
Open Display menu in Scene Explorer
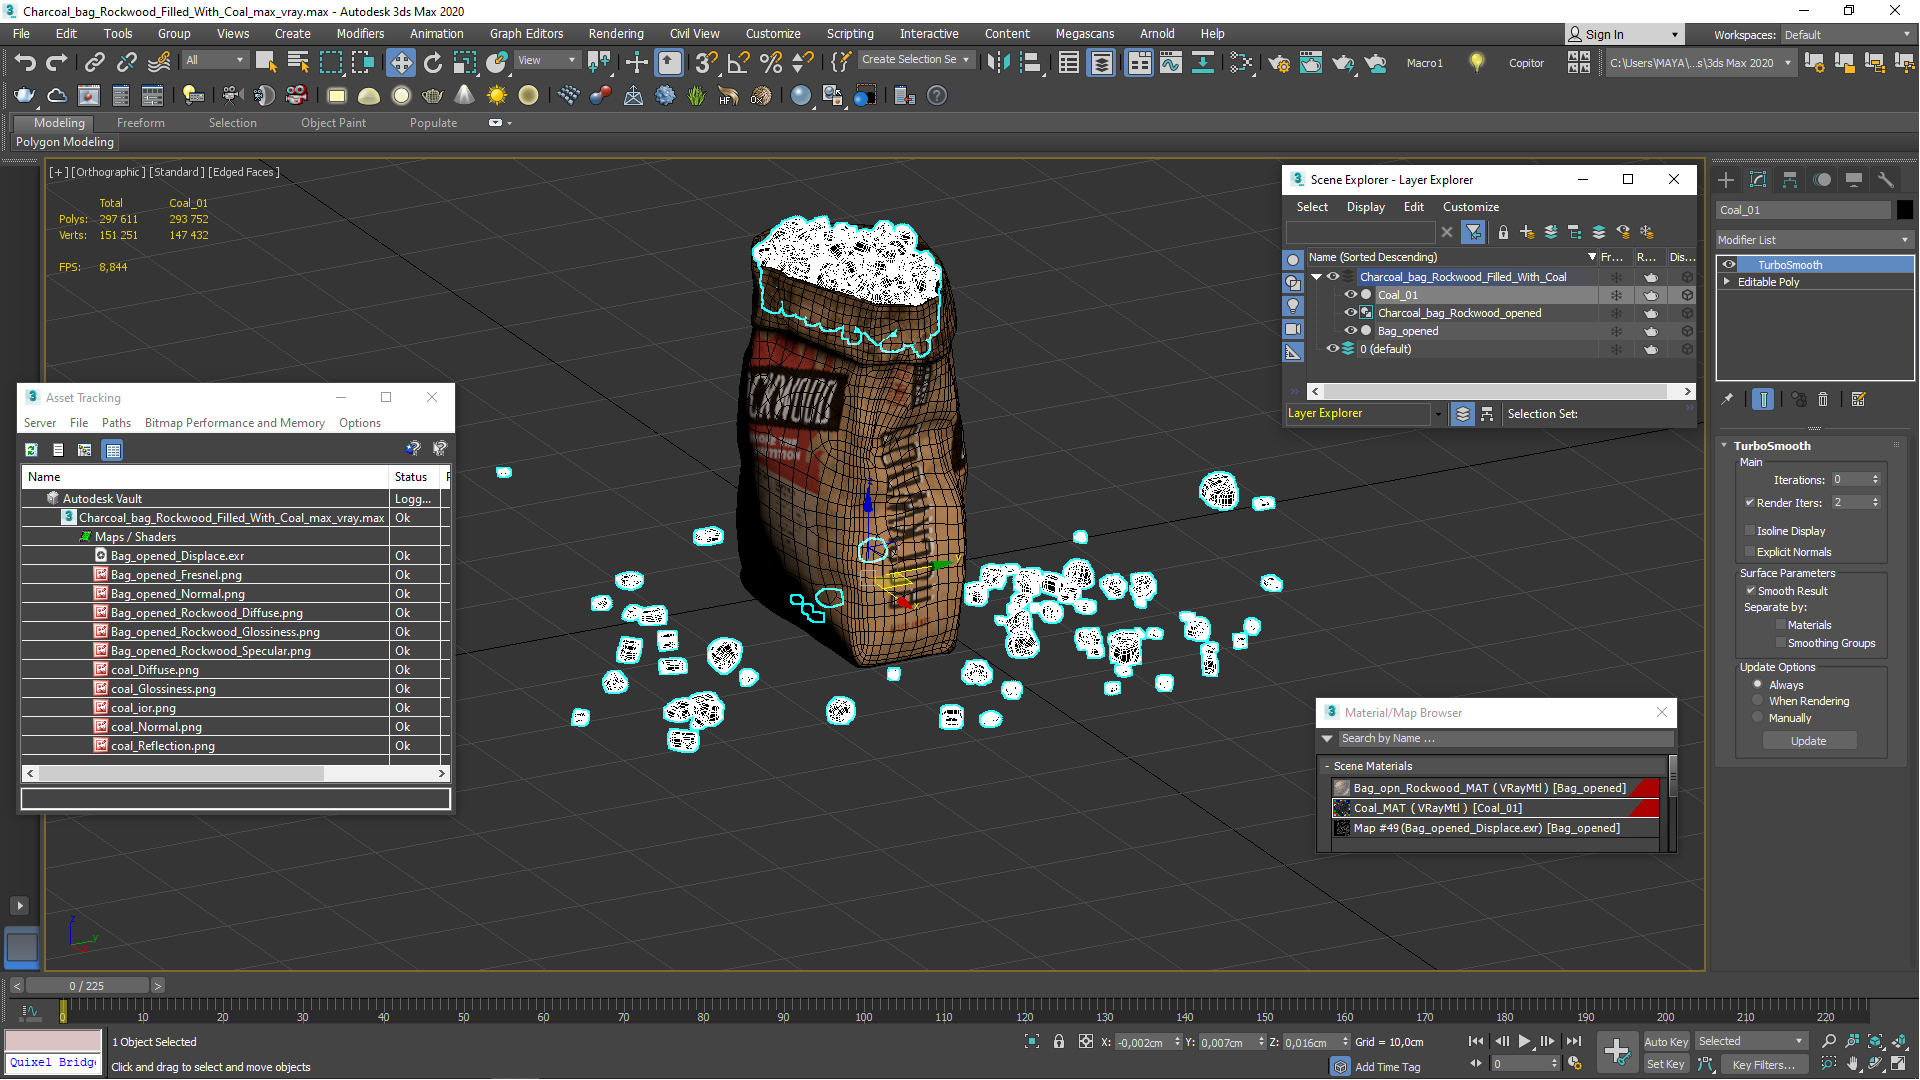1365,207
